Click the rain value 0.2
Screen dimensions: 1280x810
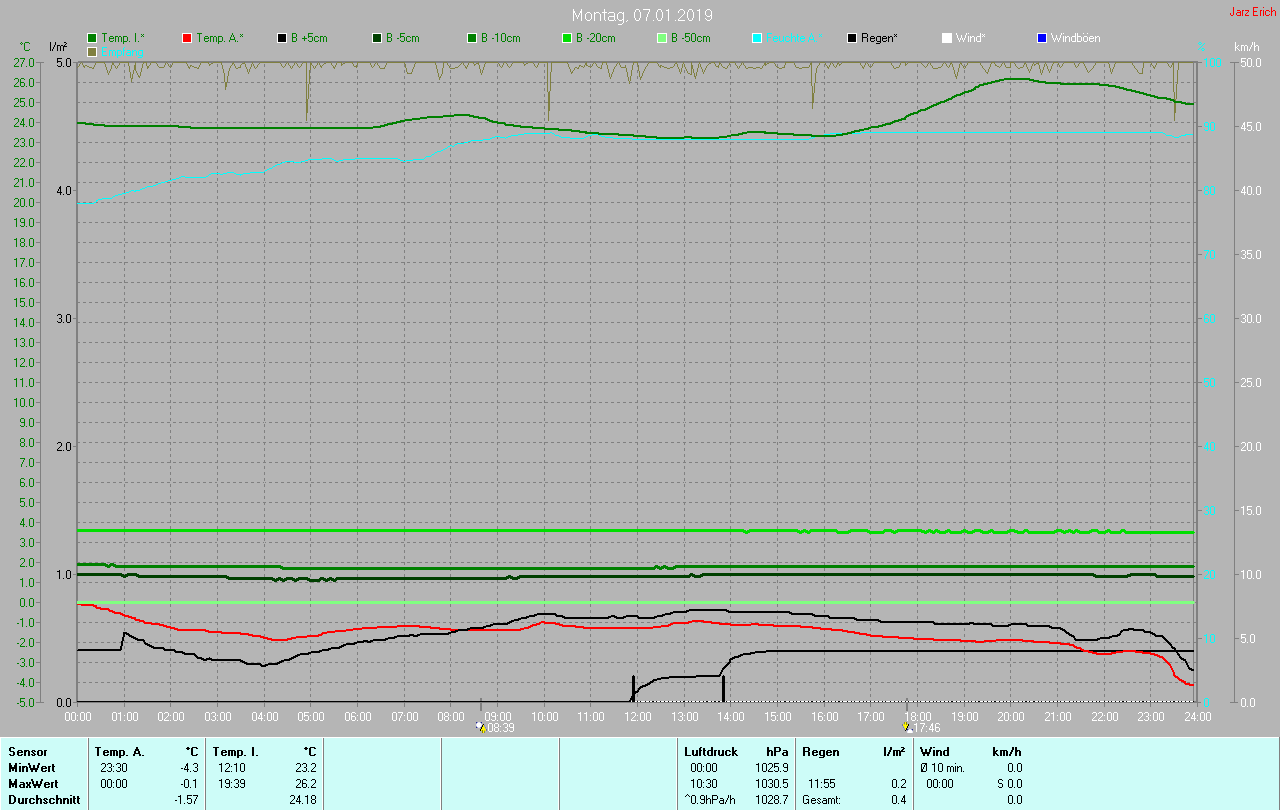(898, 783)
